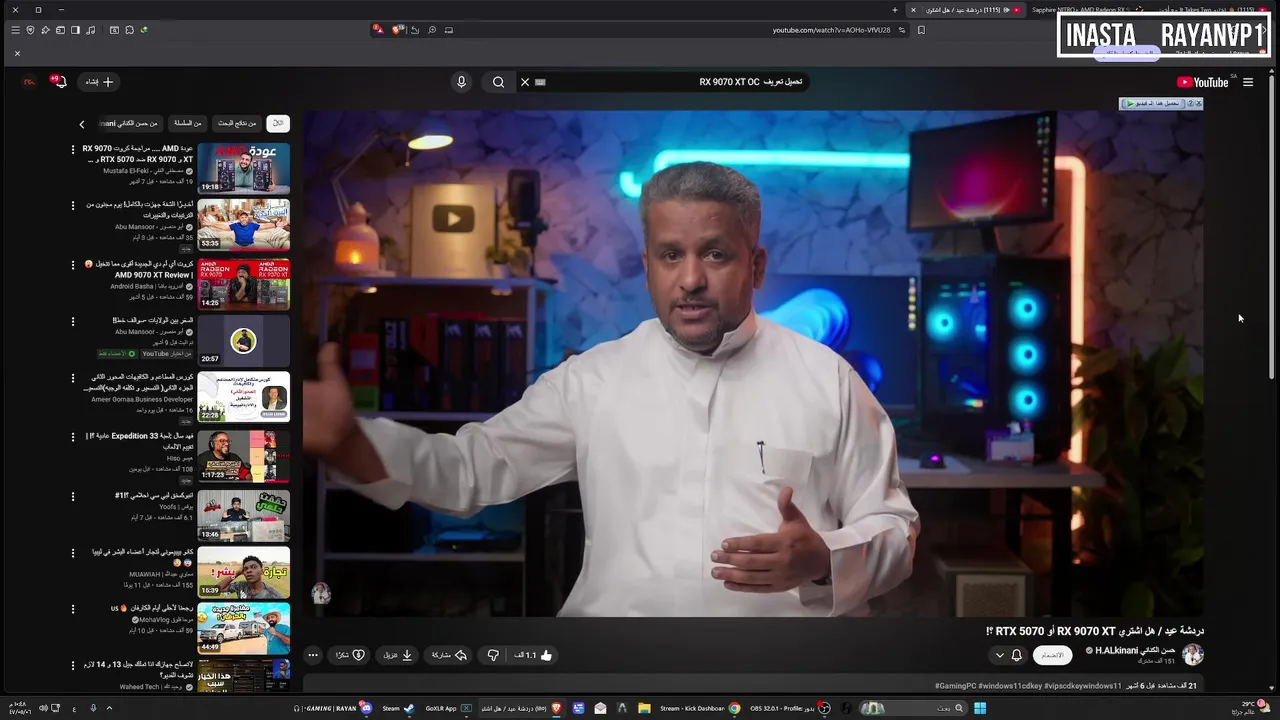Click the YouTube URL address field
Image resolution: width=1280 pixels, height=720 pixels.
coord(831,30)
